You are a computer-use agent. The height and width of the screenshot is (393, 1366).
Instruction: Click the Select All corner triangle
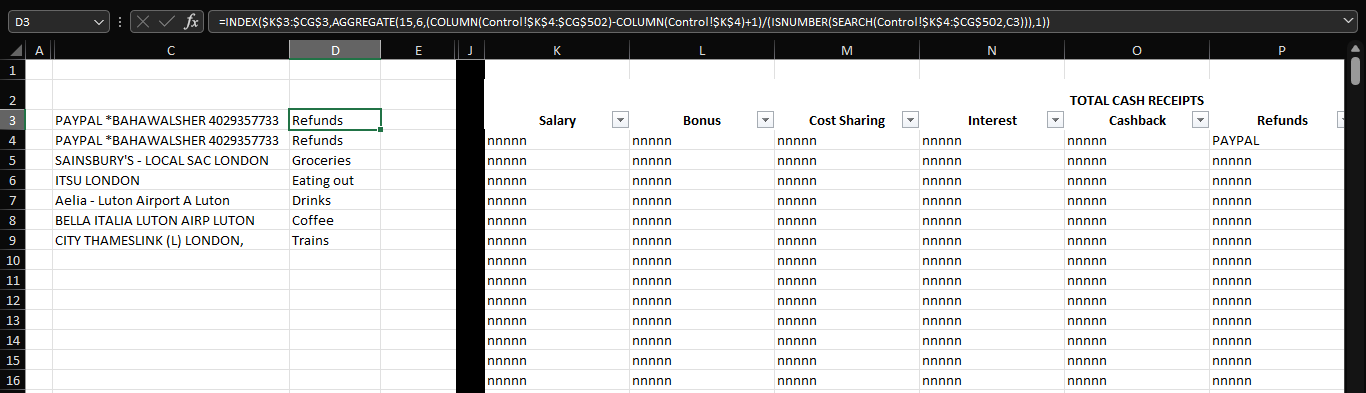(15, 51)
